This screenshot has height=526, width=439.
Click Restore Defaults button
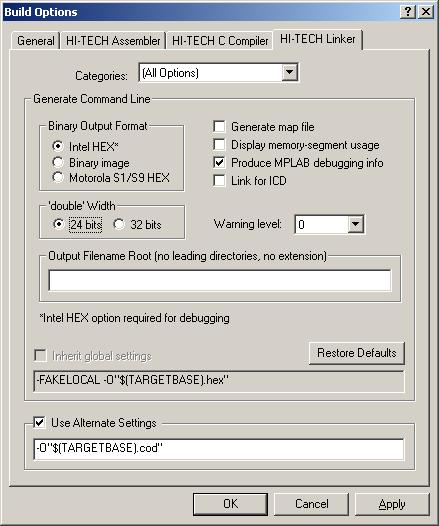[x=356, y=353]
